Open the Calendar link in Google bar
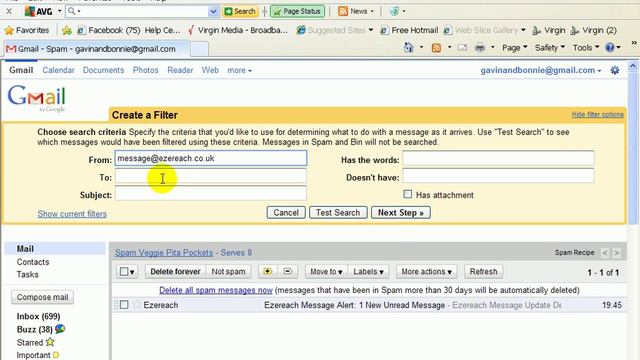Image resolution: width=640 pixels, height=360 pixels. coord(58,70)
